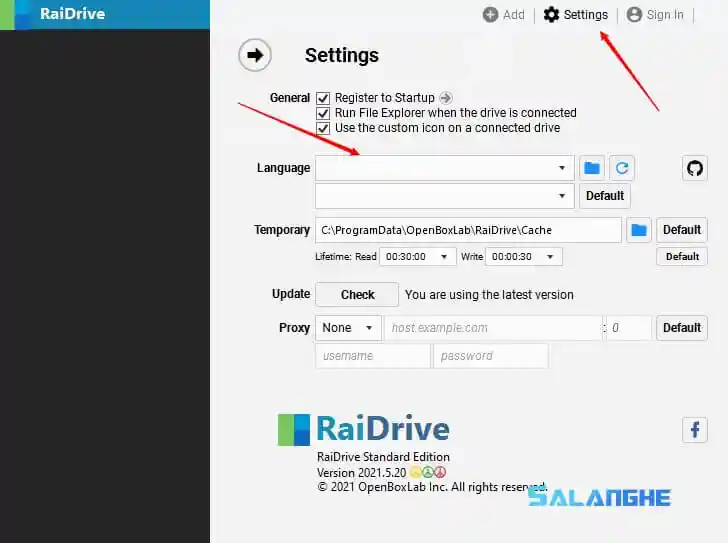This screenshot has height=543, width=728.
Task: Click 'RaiDrive Standard Edition' text
Action: click(x=384, y=457)
